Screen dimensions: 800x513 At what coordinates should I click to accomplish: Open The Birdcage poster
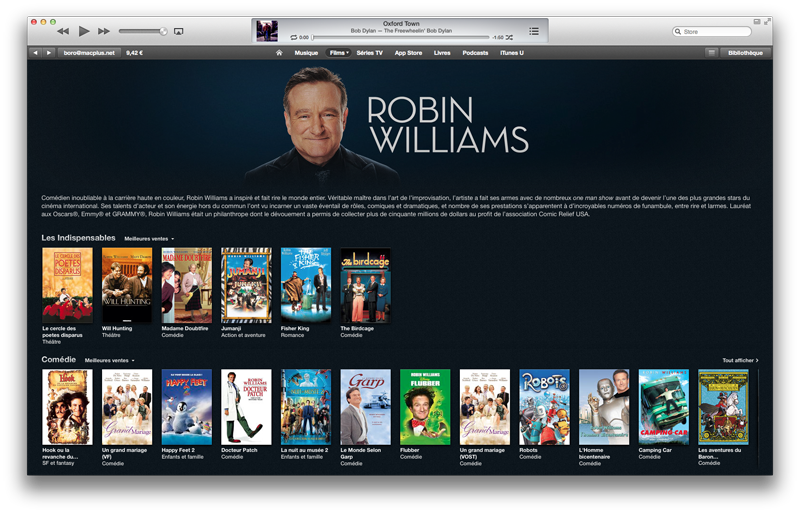[366, 285]
